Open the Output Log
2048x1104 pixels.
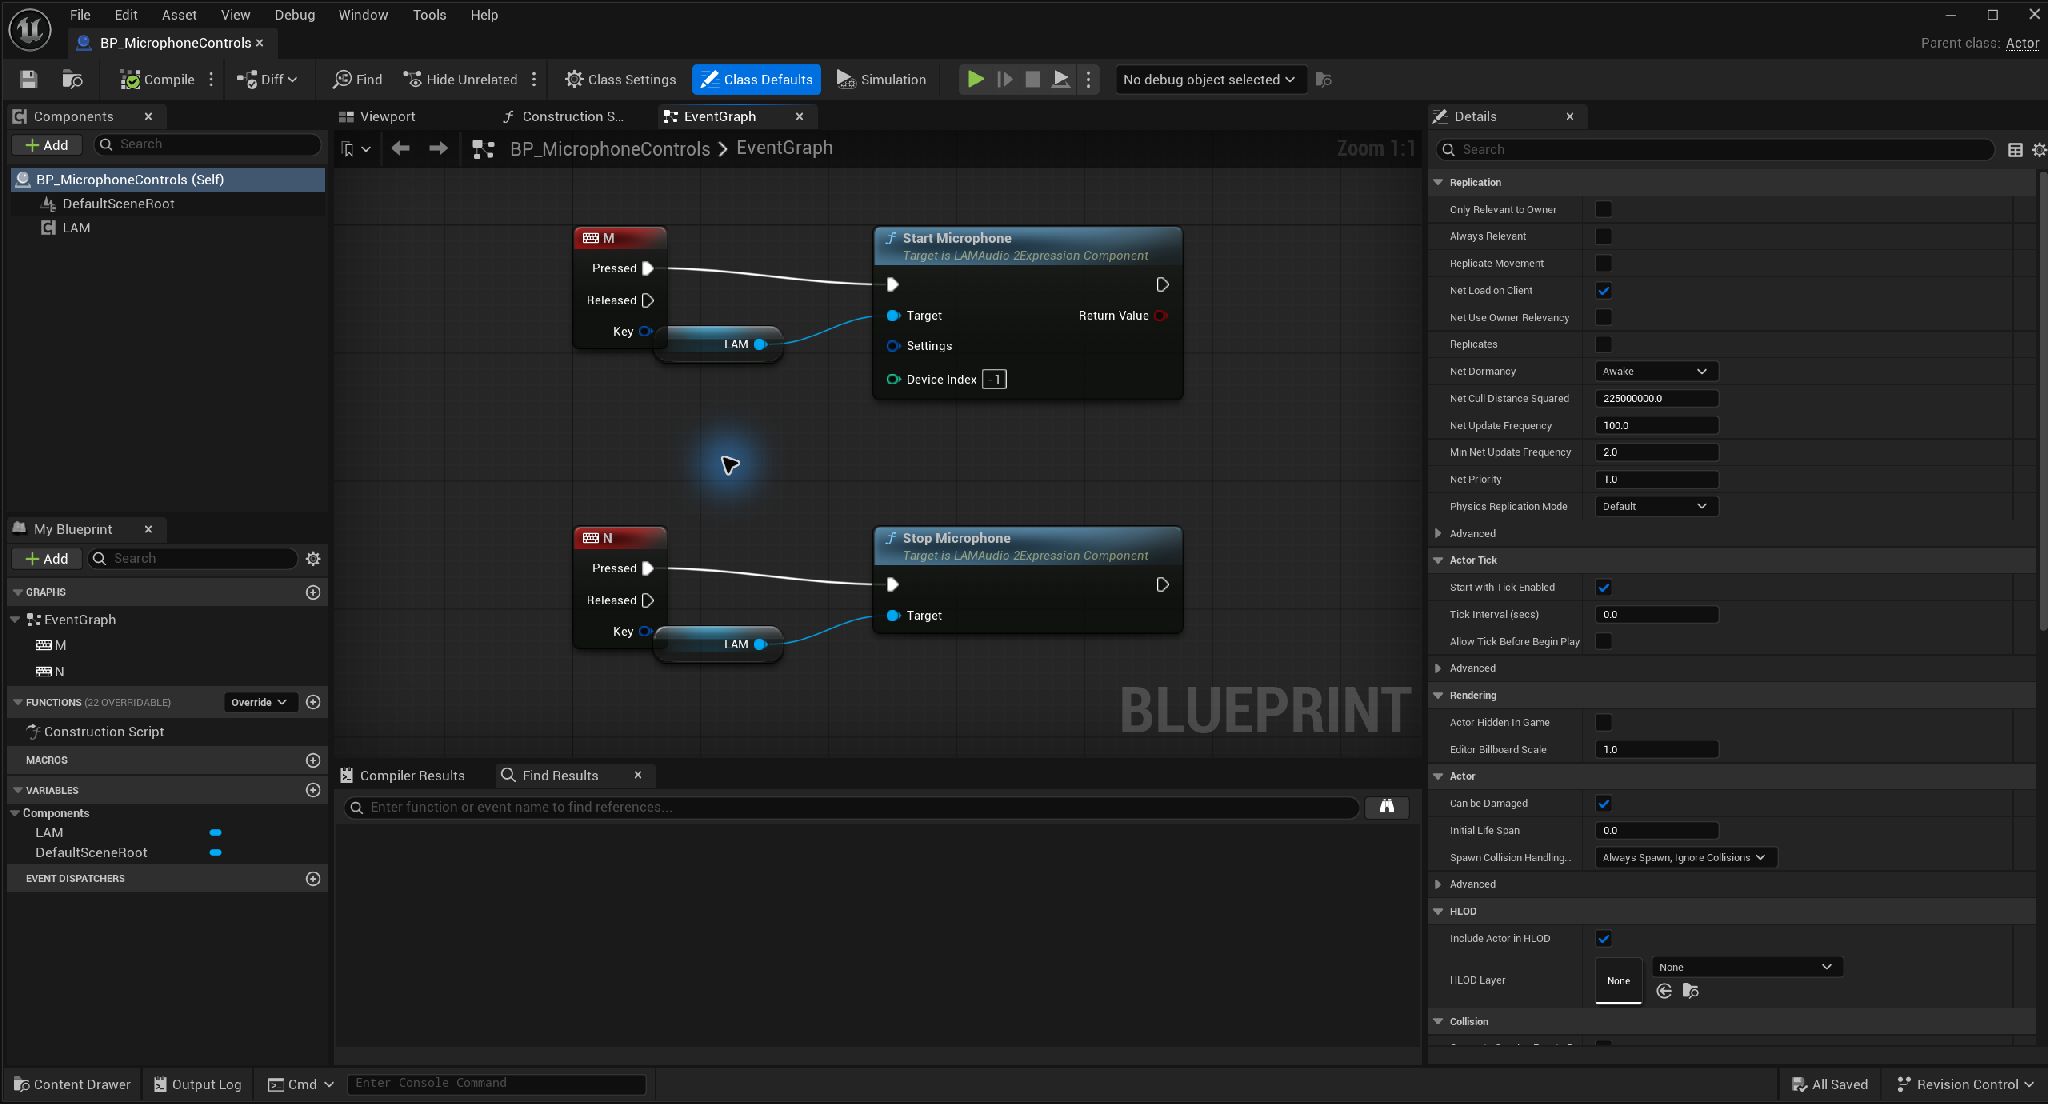pyautogui.click(x=198, y=1085)
